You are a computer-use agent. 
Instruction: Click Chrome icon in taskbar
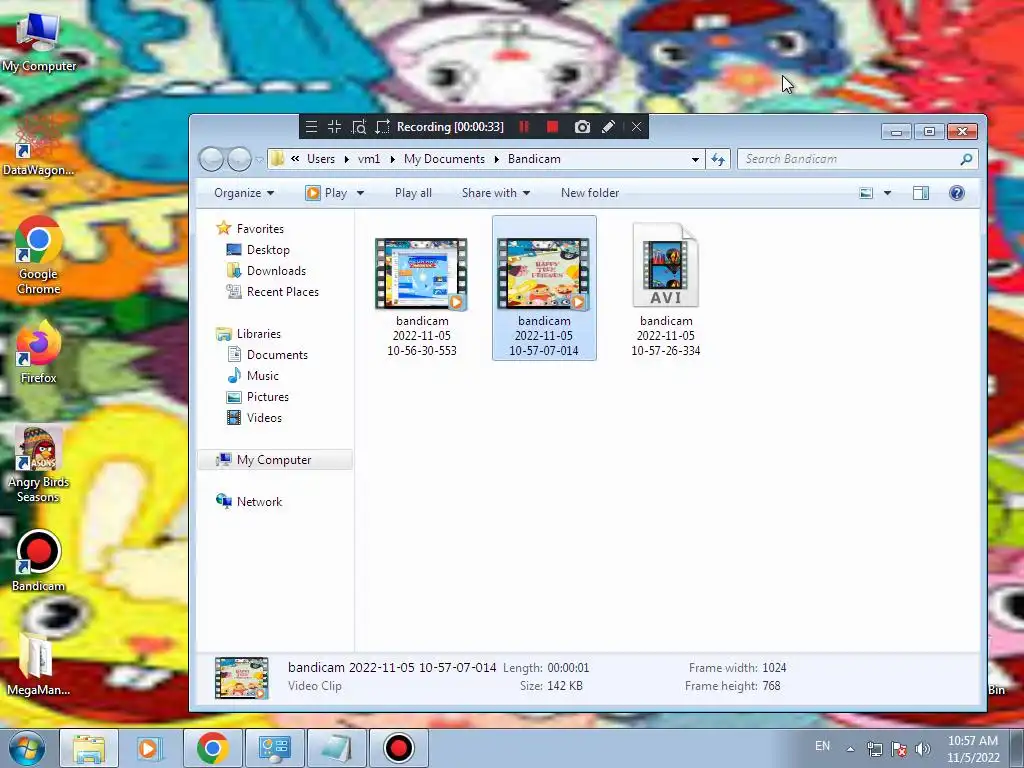click(x=212, y=748)
